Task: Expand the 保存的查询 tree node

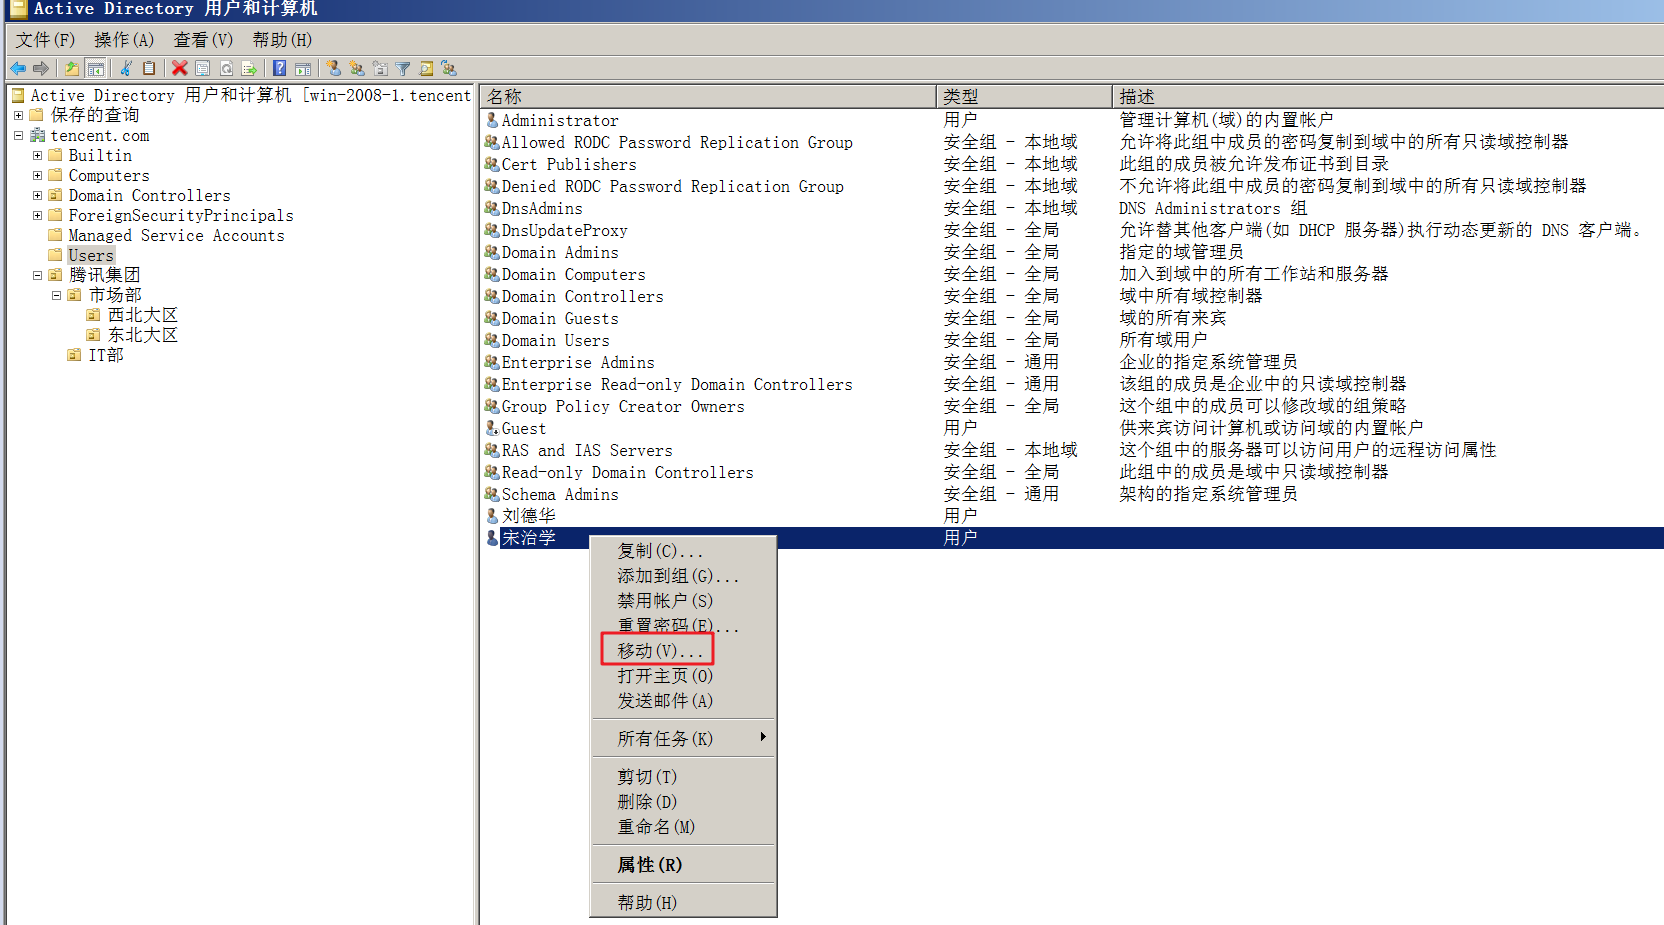Action: 18,115
